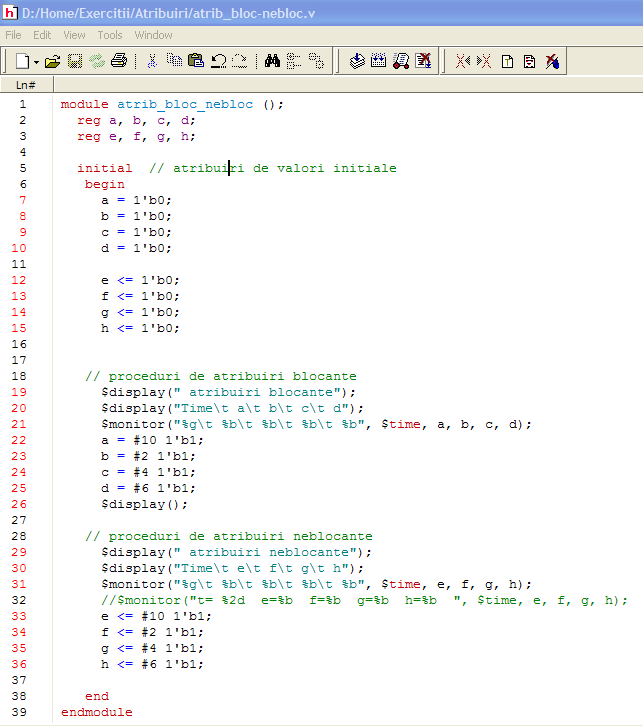
Task: Click the statement 'c = #4 1'b1;'
Action: coord(148,472)
